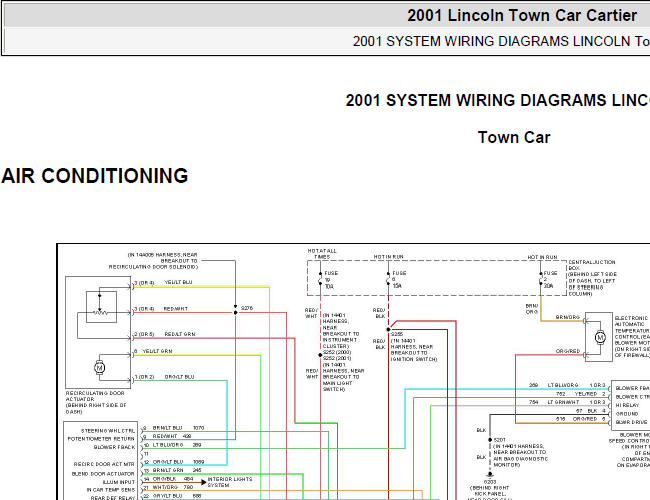The height and width of the screenshot is (500, 650).
Task: Select the 10A fuse symbol
Action: [320, 280]
